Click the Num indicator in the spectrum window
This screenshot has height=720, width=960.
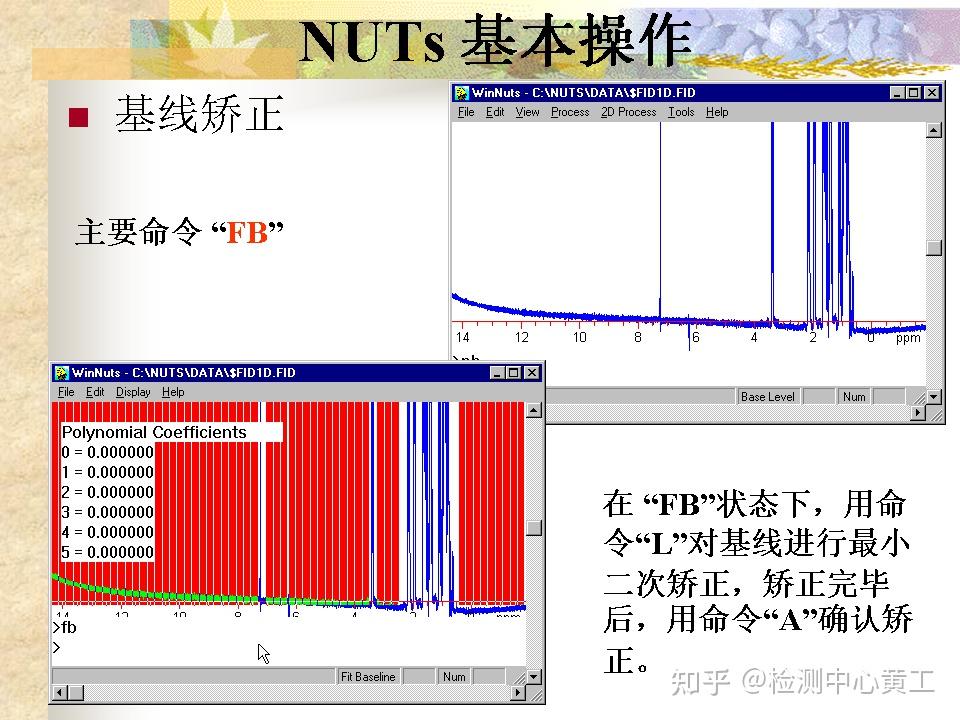coord(854,397)
